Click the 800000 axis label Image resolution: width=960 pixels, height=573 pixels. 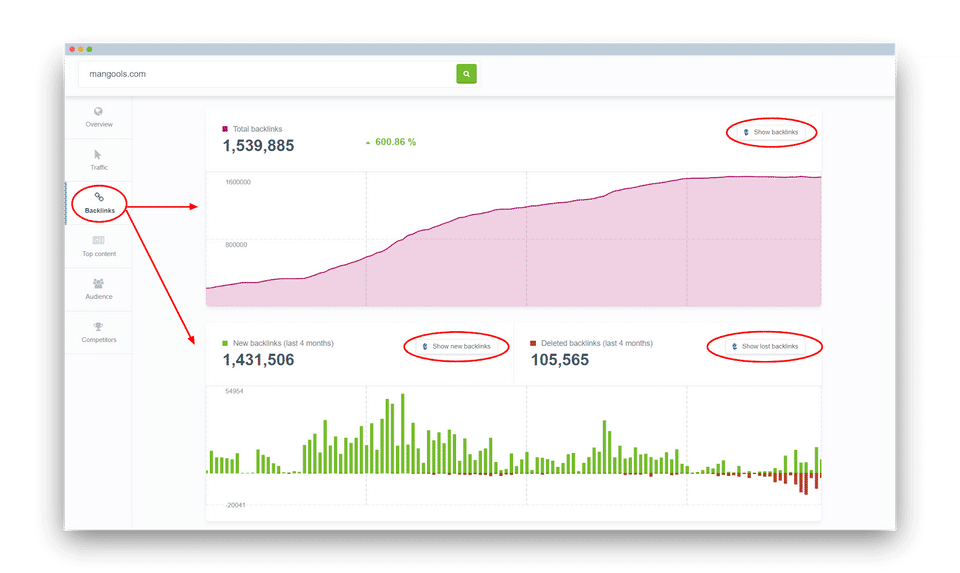(x=236, y=245)
